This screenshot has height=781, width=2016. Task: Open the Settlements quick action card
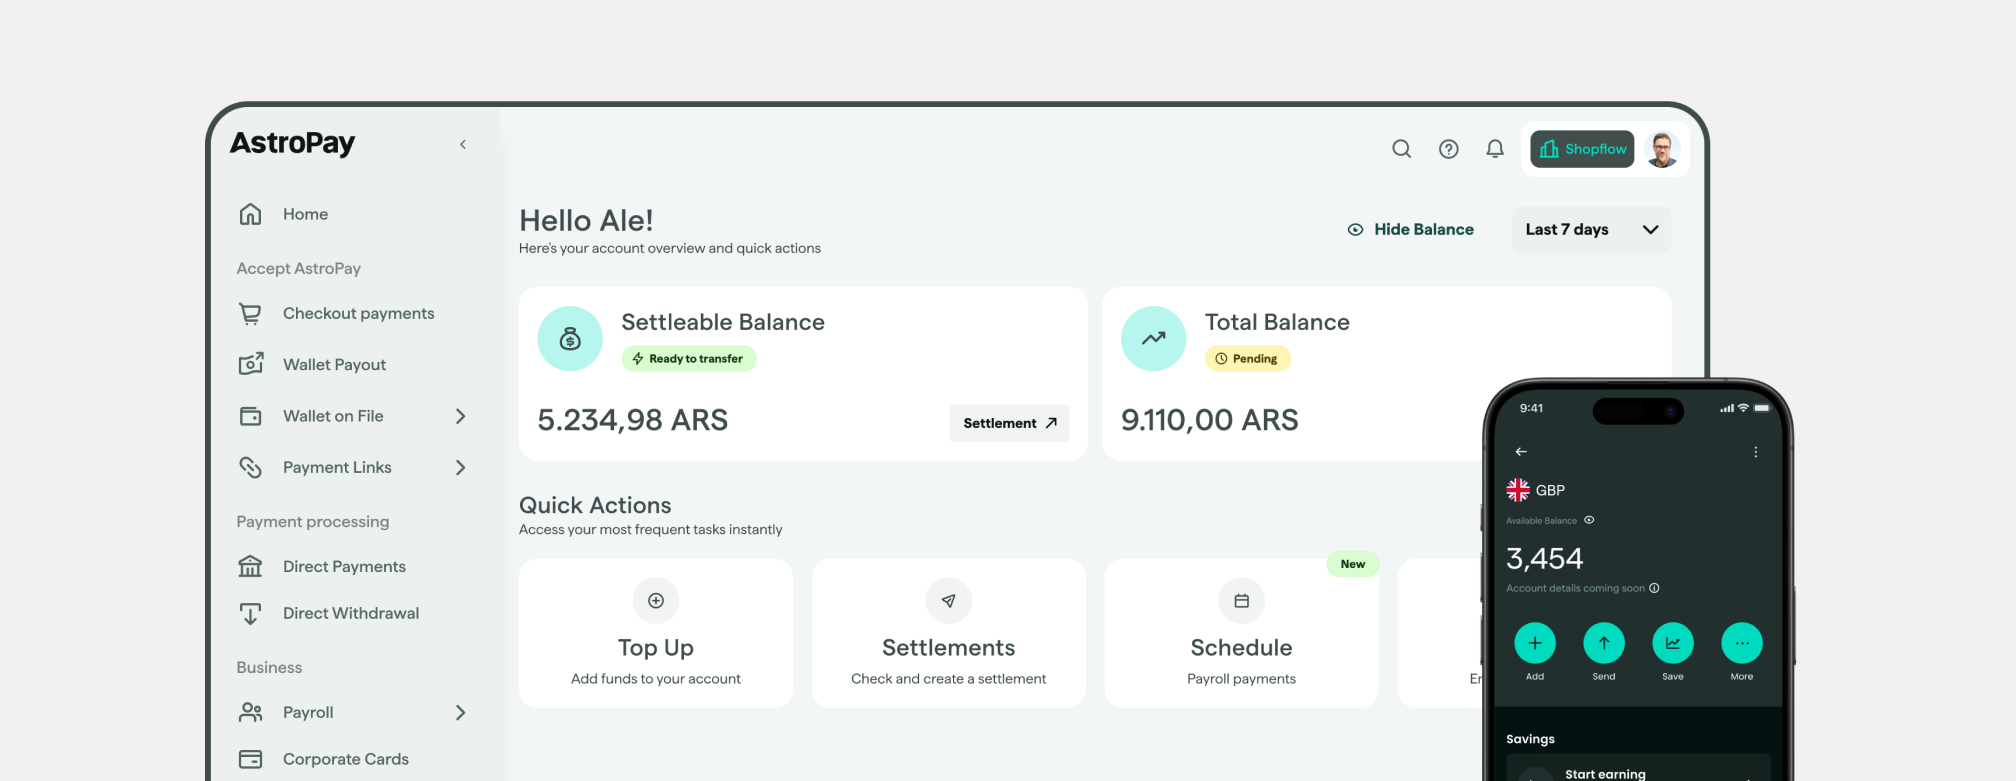(x=949, y=633)
